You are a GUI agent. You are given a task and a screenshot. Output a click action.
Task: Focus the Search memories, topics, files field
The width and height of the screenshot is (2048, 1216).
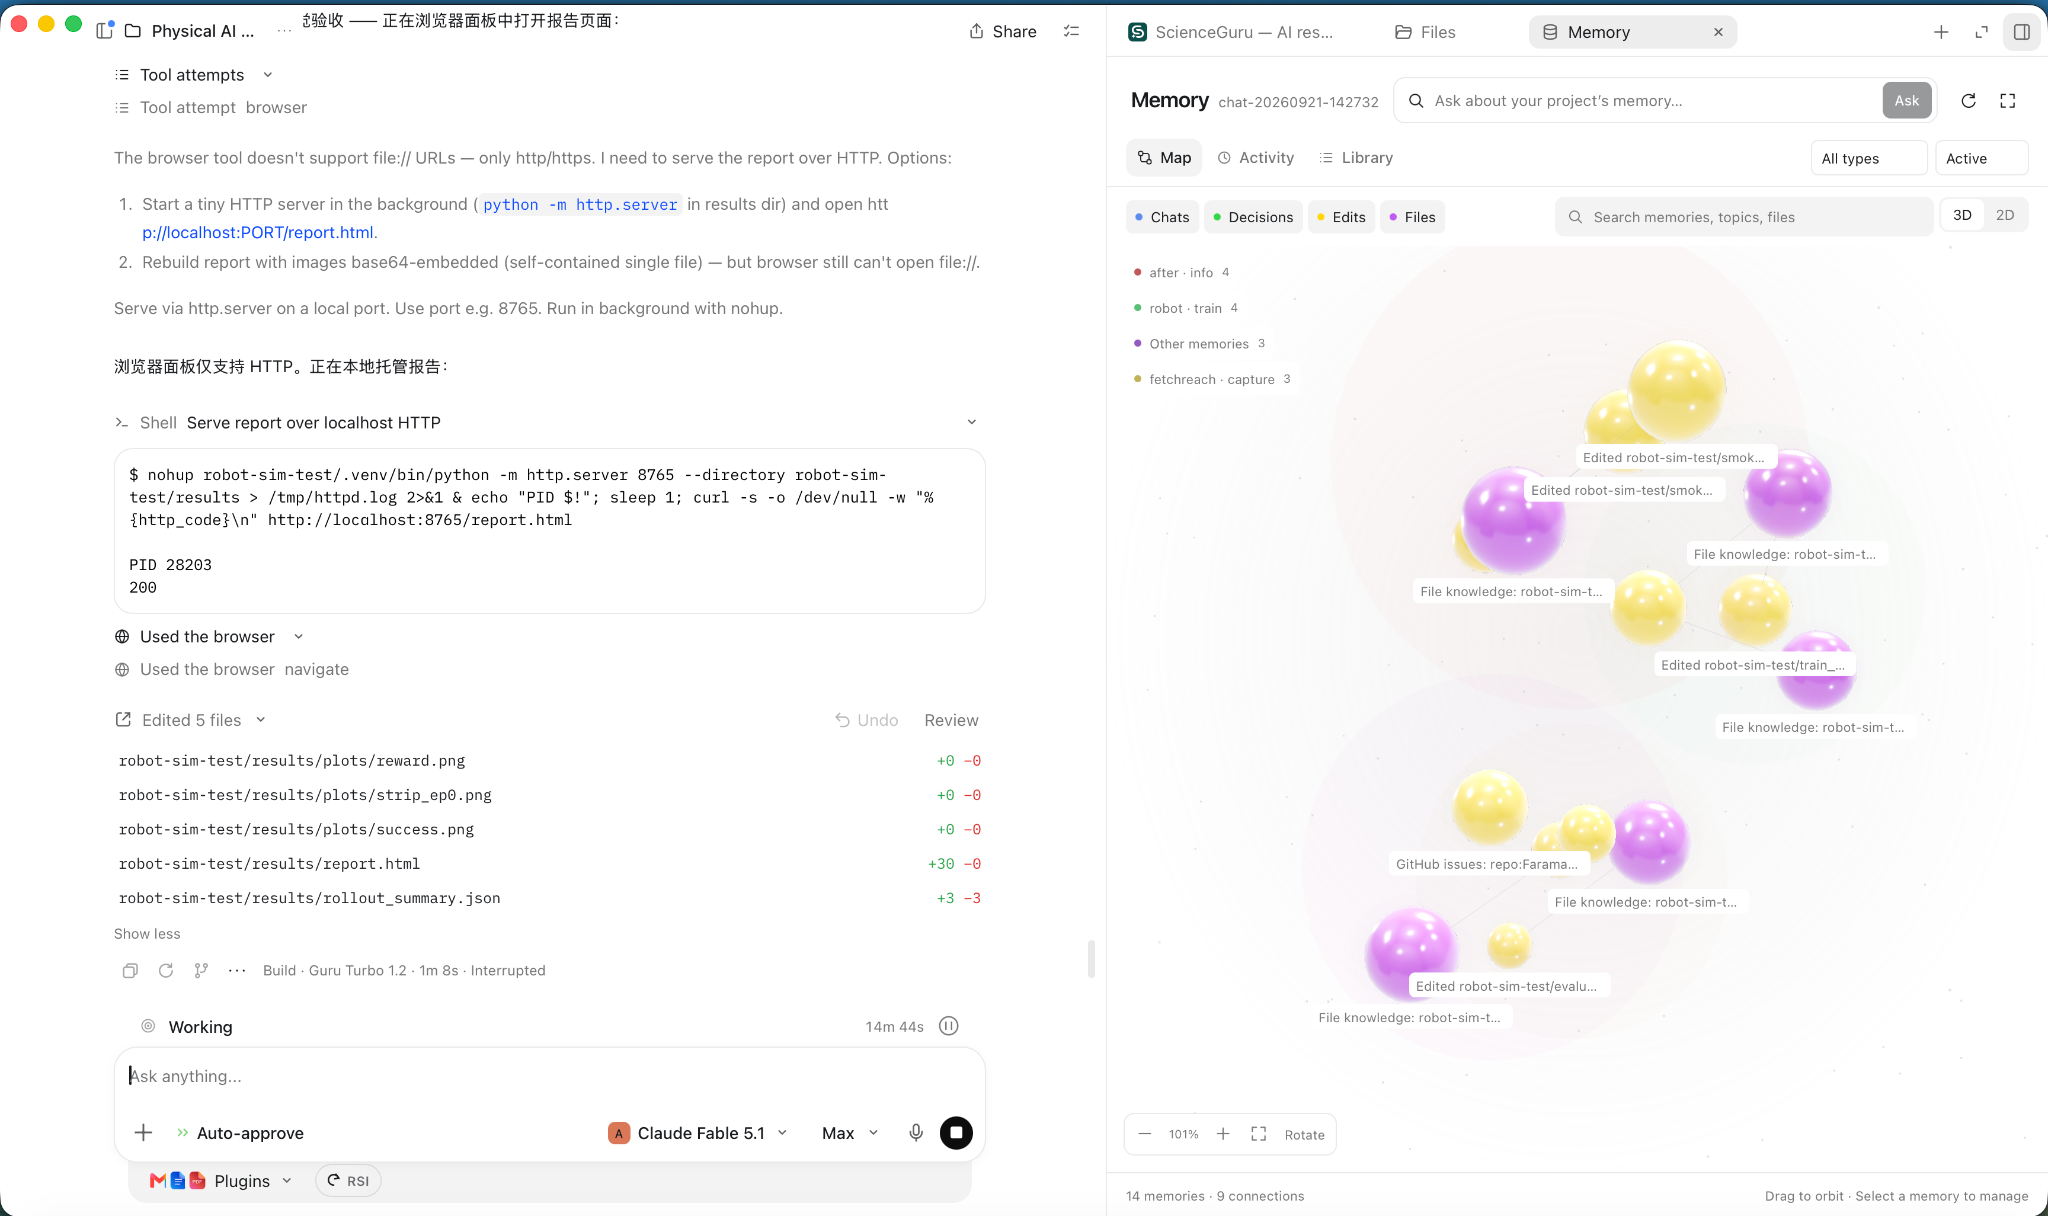(1744, 217)
